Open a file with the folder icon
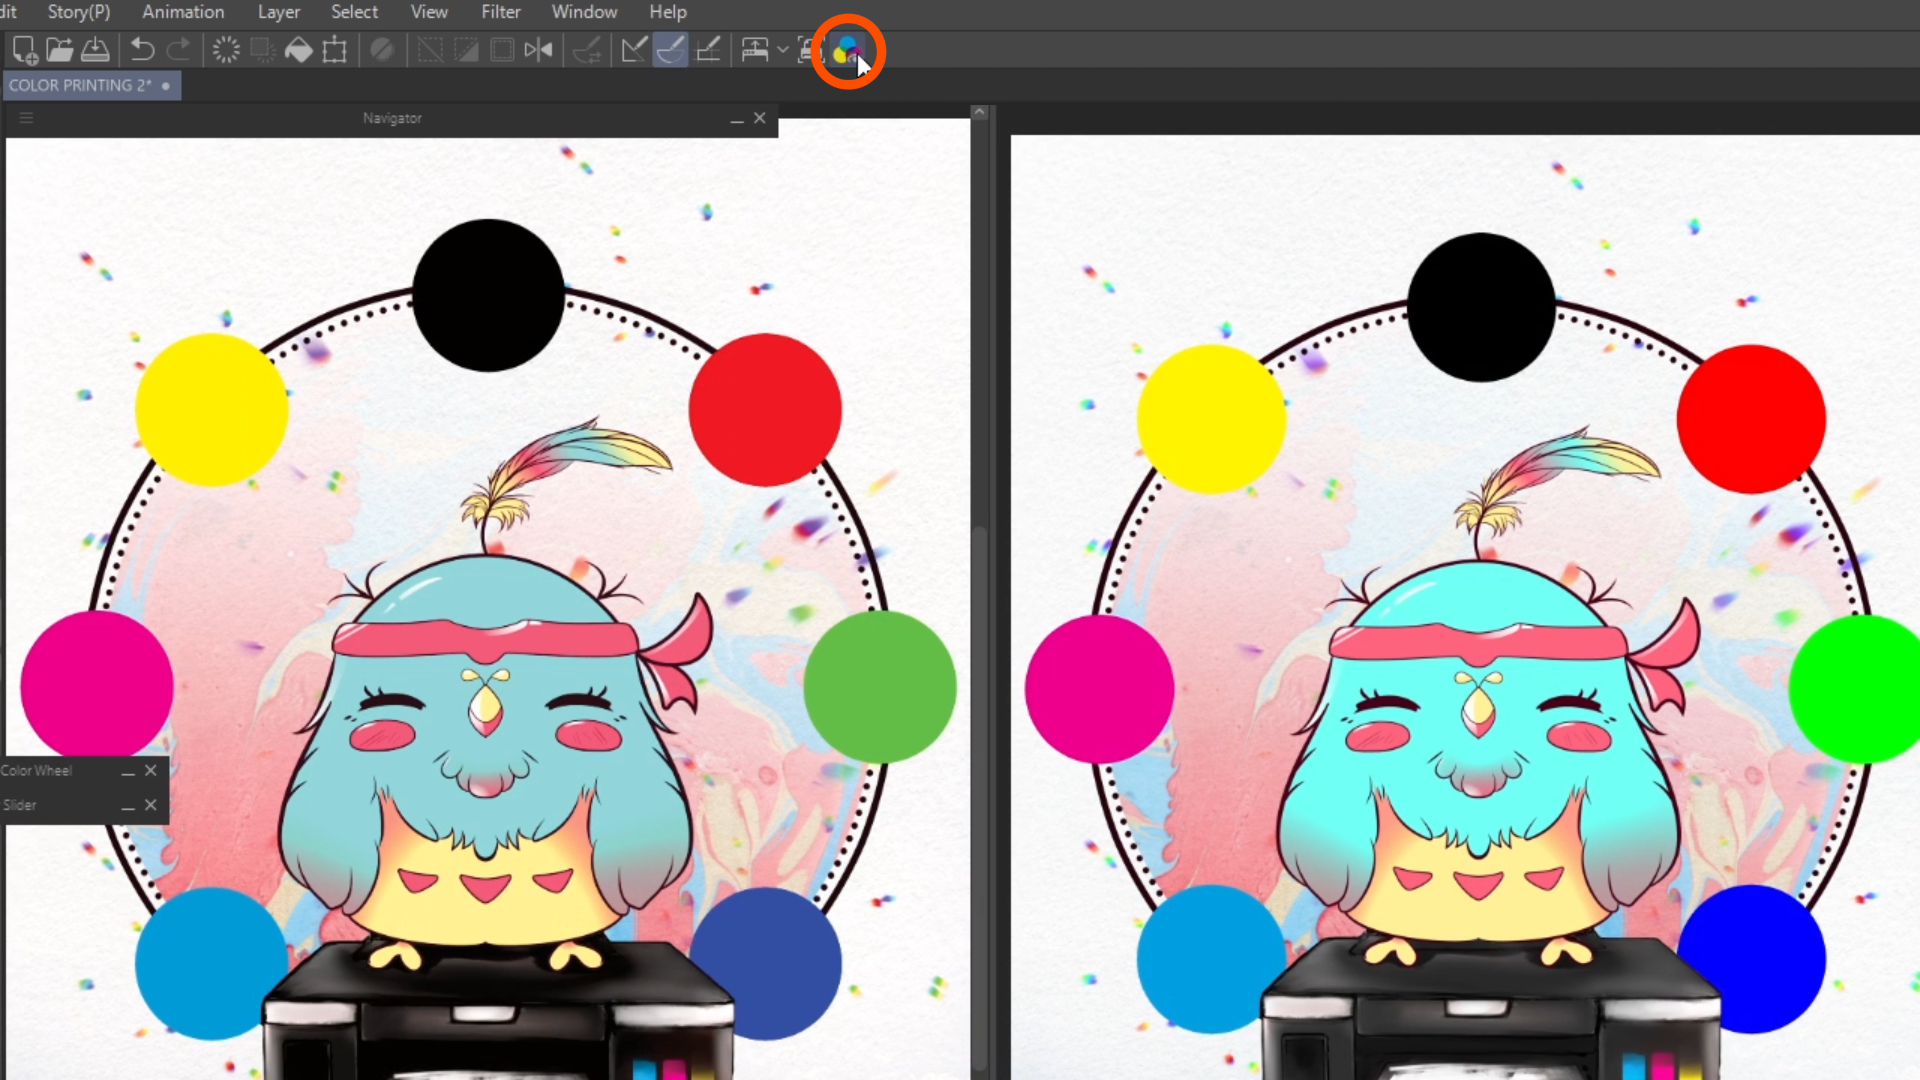1920x1080 pixels. [60, 50]
